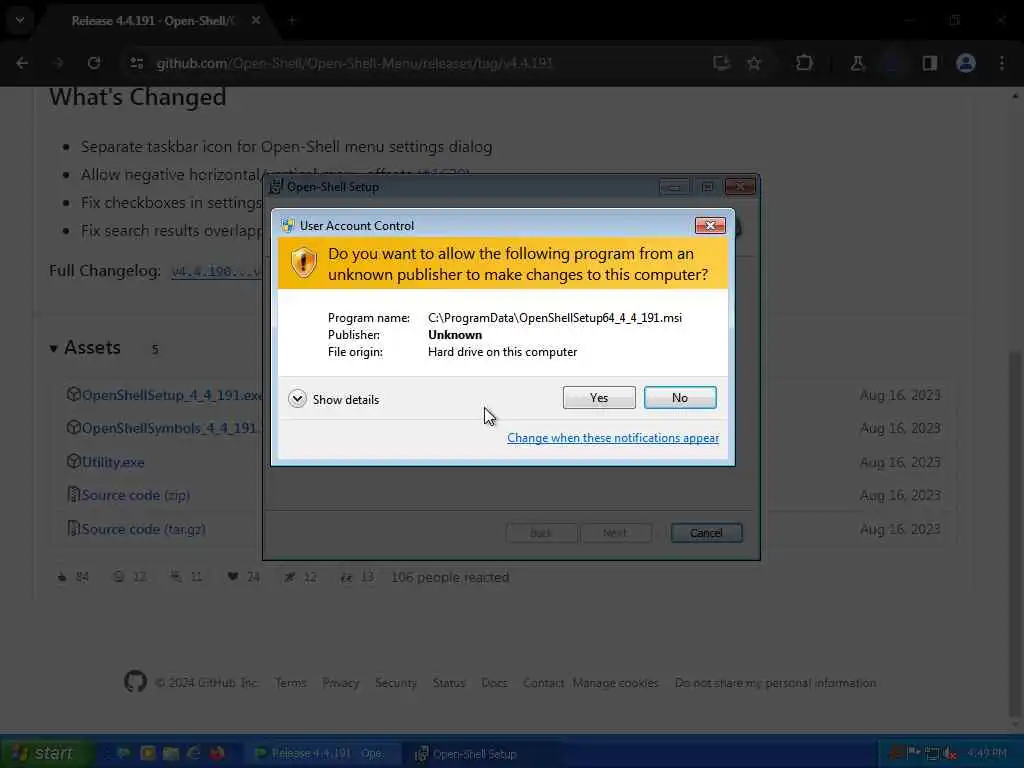Image resolution: width=1024 pixels, height=768 pixels.
Task: Click the eyes reaction count 13
Action: pyautogui.click(x=357, y=577)
